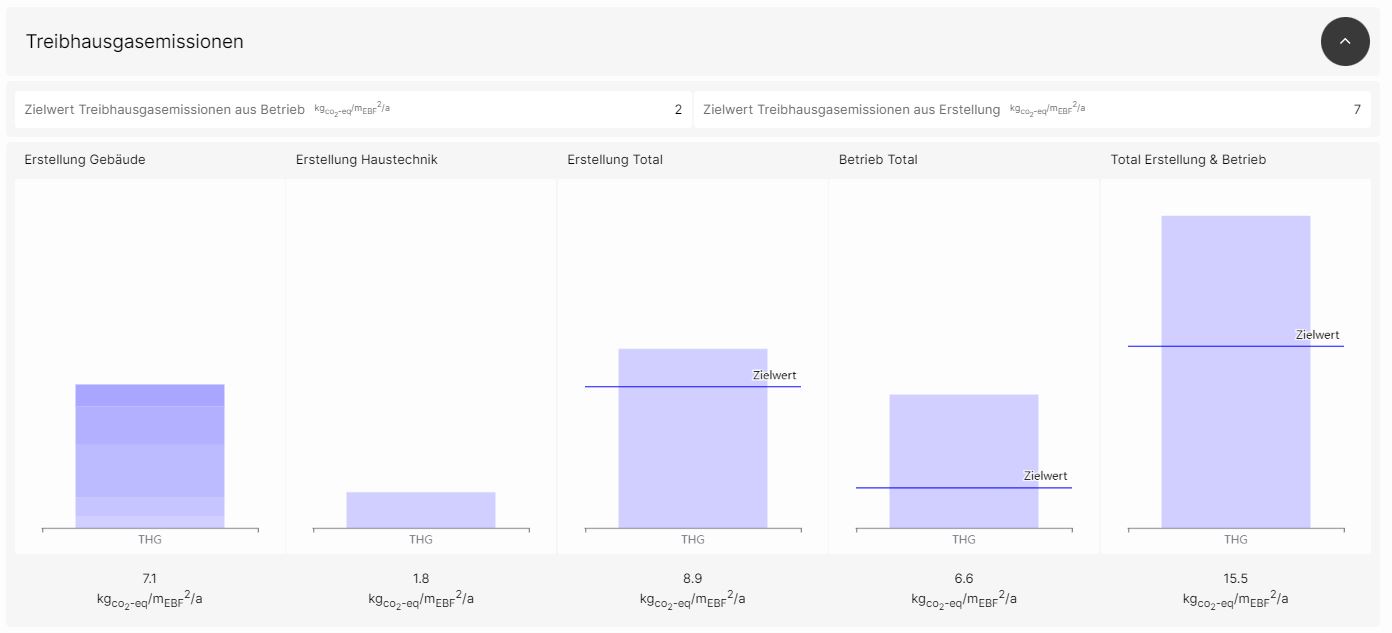Click the Zielwert label in the Betrieb Total chart
The image size is (1392, 633).
coord(1045,476)
